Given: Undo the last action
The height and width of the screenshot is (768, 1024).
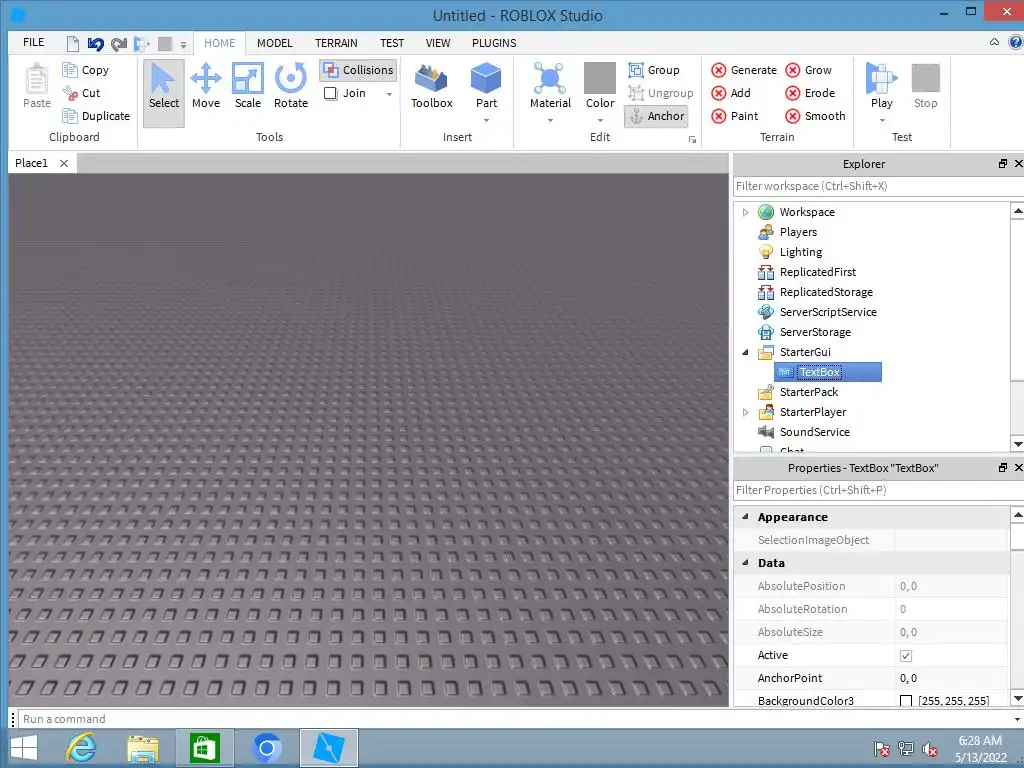Looking at the screenshot, I should point(95,44).
